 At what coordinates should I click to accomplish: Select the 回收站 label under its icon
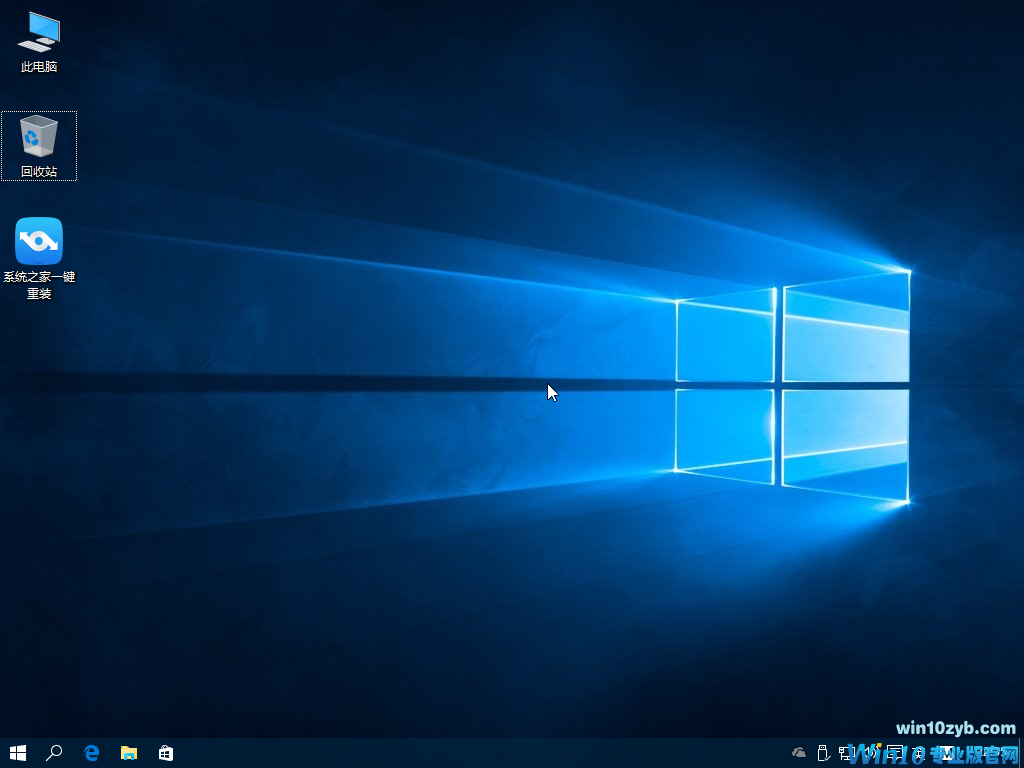click(38, 170)
